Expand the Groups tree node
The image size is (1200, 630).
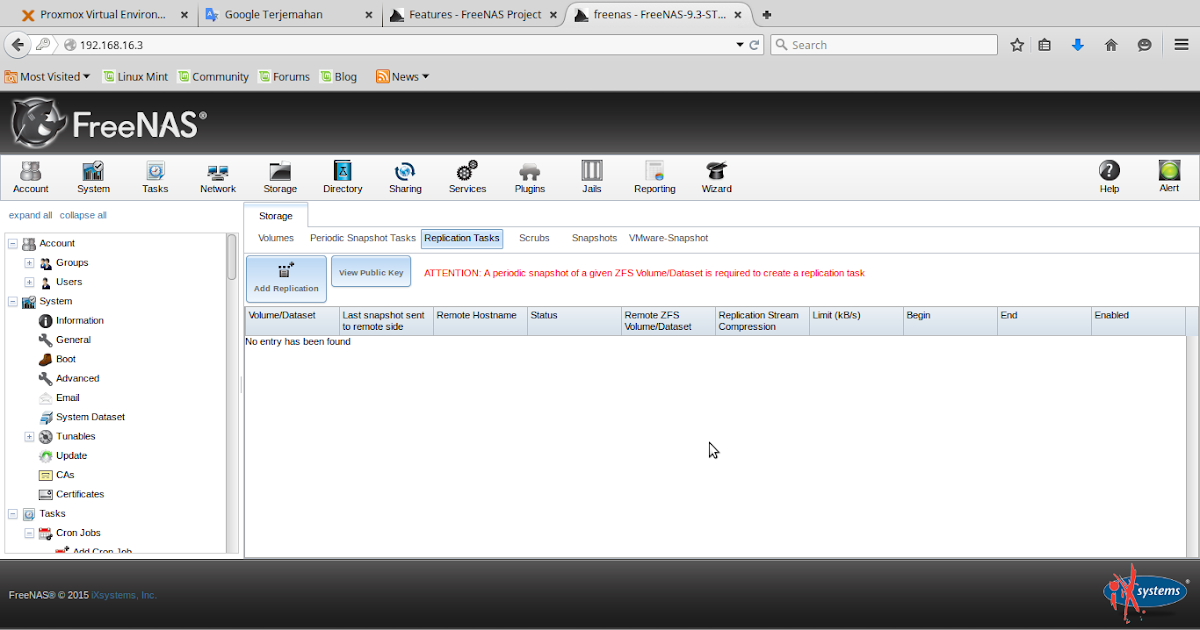coord(29,263)
